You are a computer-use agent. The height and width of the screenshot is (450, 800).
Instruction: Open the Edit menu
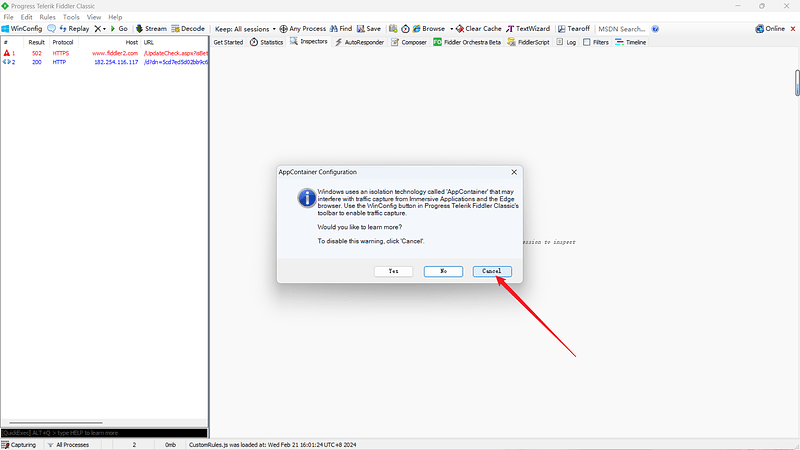pos(27,17)
